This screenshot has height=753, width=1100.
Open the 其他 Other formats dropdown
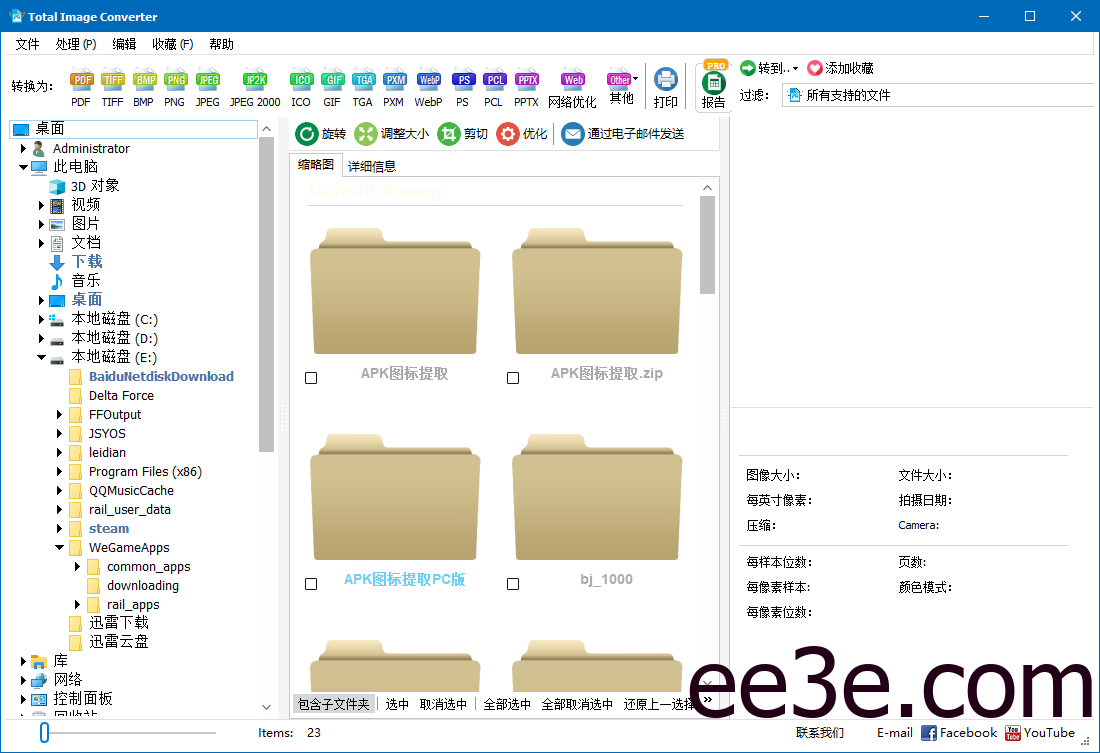621,80
